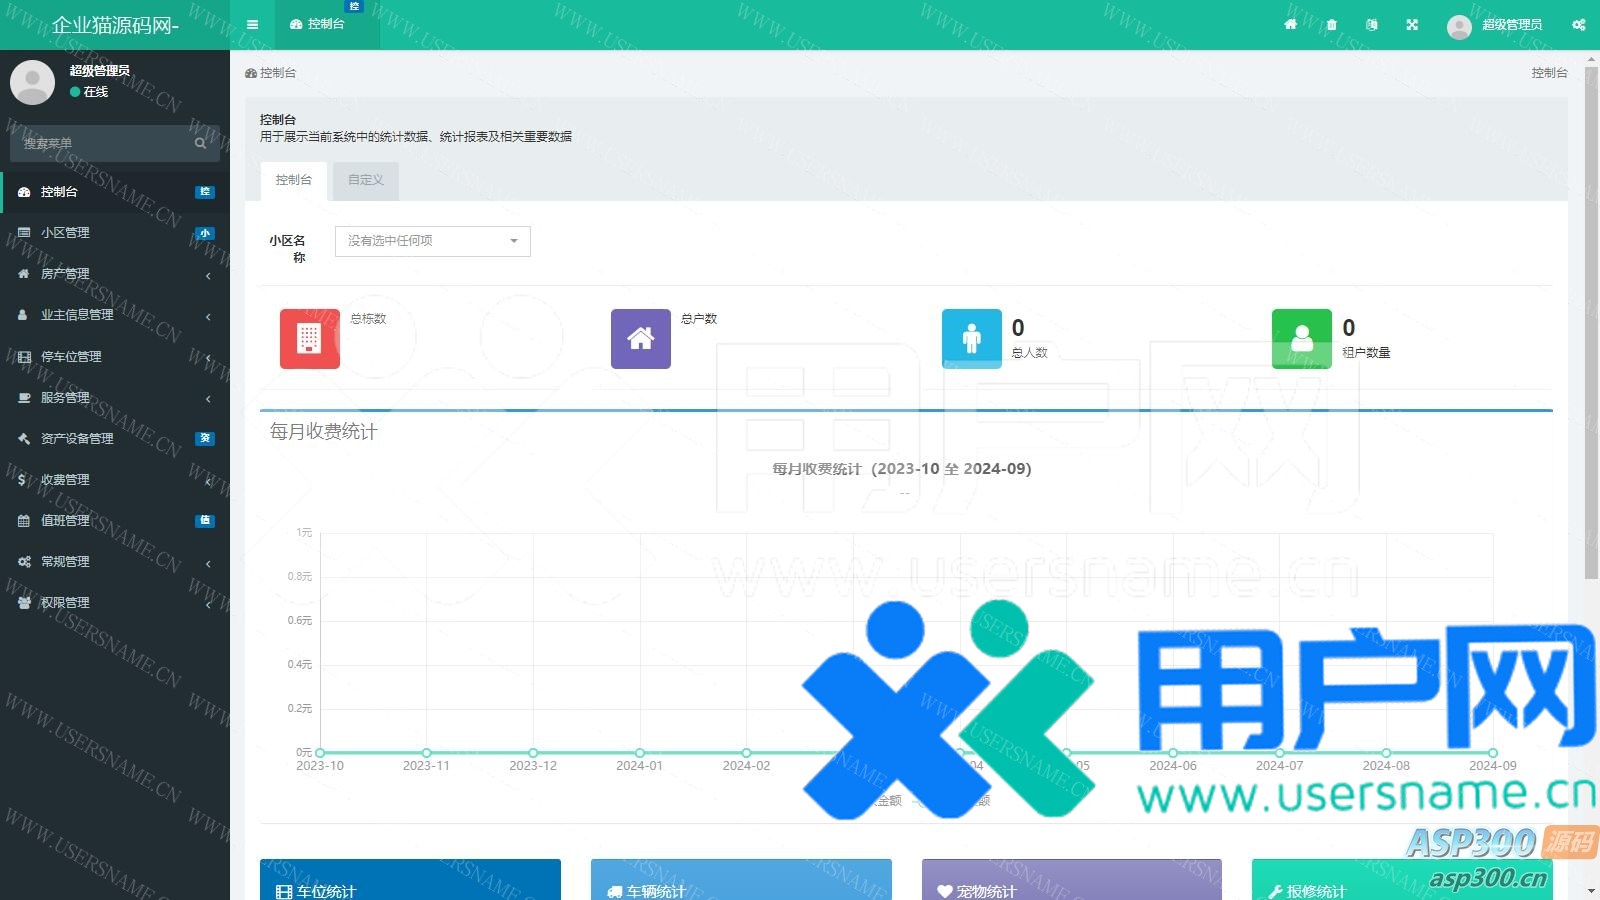Expand the 房产管理 sidebar menu

coord(115,274)
